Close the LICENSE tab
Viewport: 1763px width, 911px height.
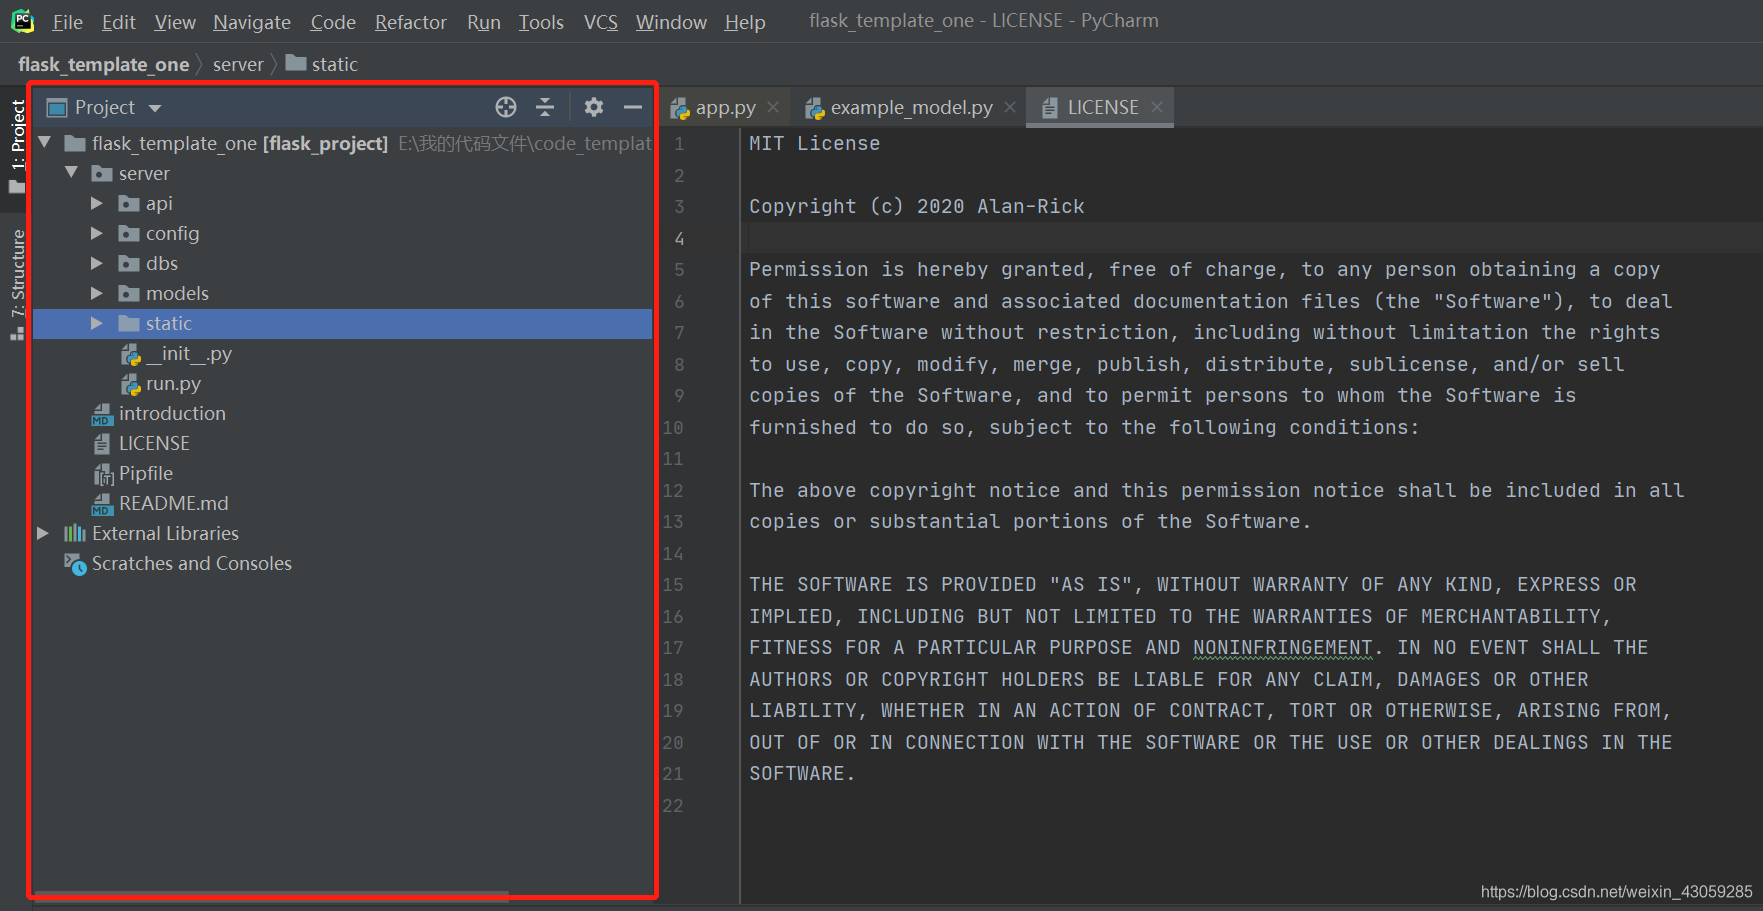pos(1157,107)
